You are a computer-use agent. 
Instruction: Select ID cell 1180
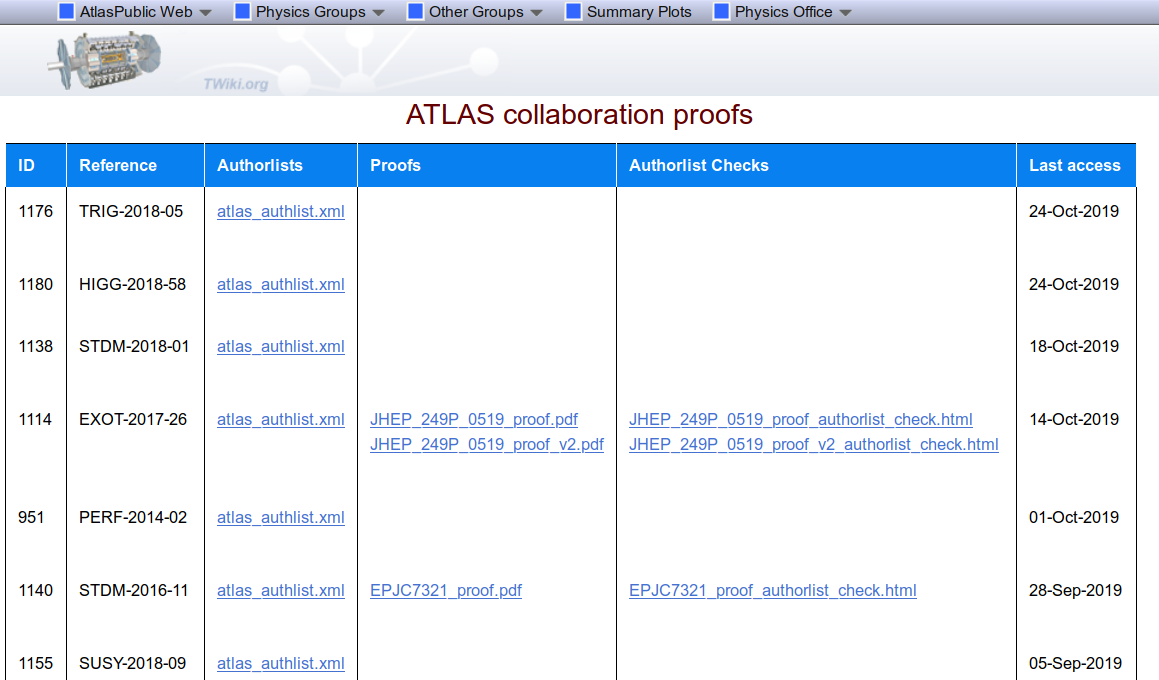(x=35, y=285)
